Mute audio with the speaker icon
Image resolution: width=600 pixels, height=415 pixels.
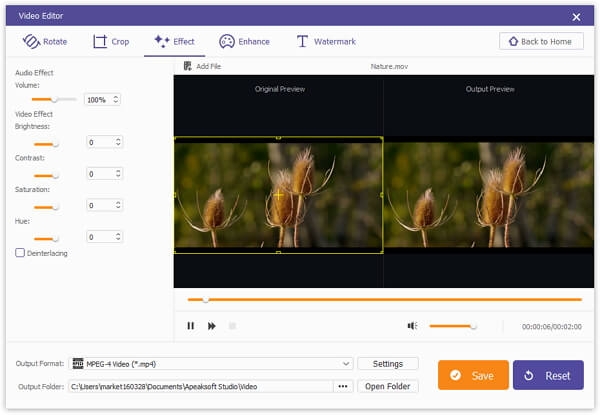pyautogui.click(x=412, y=326)
